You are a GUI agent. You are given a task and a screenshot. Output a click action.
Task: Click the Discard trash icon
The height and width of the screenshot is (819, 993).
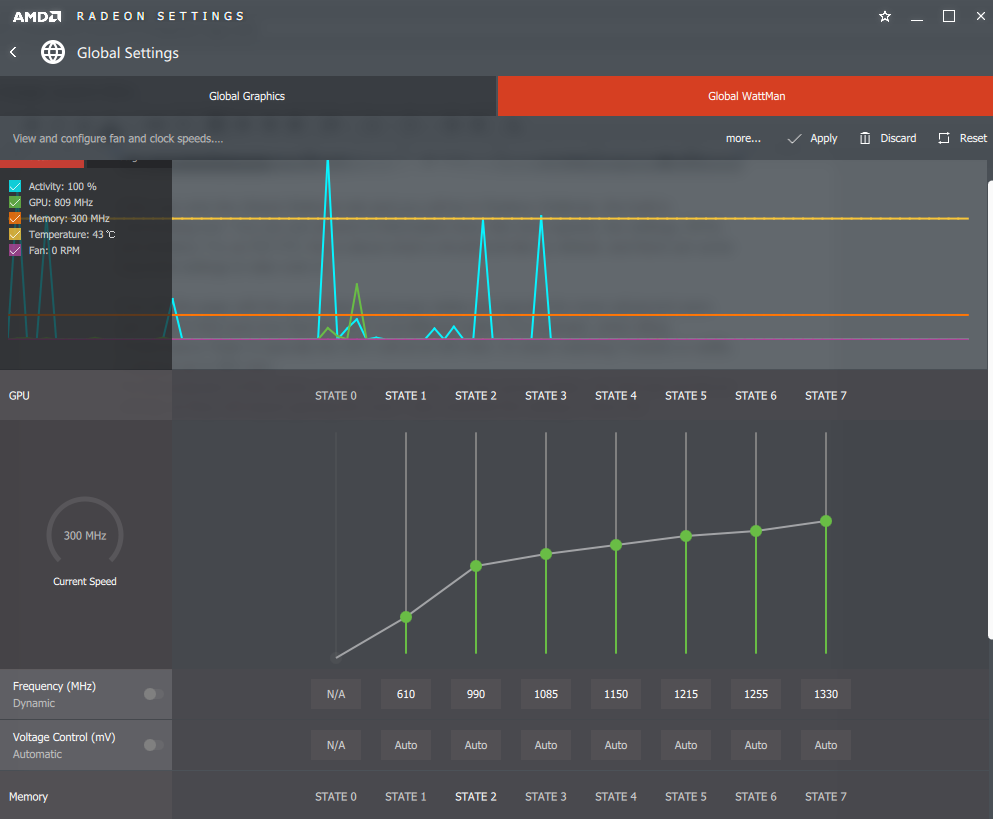click(x=864, y=138)
